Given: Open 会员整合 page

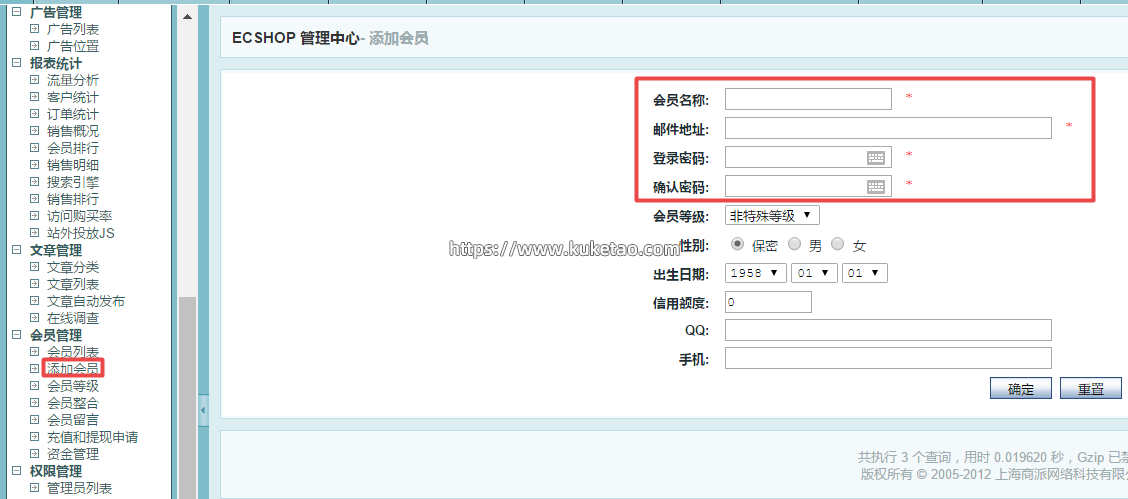Looking at the screenshot, I should [x=73, y=403].
